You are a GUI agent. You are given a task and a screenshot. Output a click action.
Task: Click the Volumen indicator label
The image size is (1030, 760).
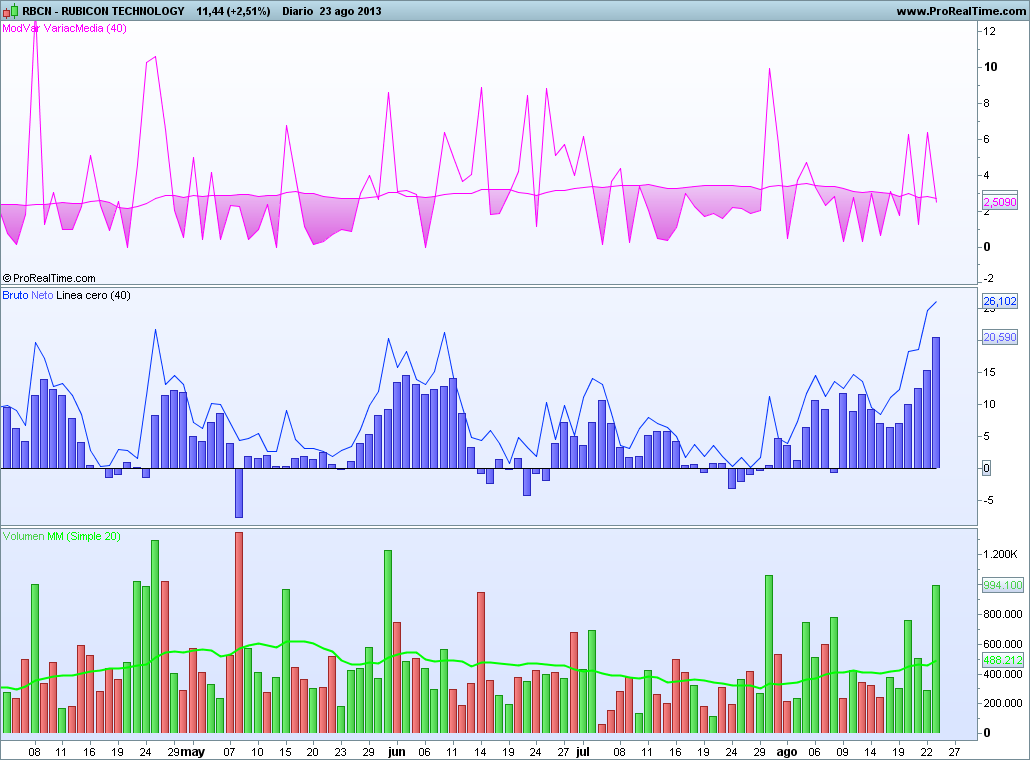click(23, 536)
